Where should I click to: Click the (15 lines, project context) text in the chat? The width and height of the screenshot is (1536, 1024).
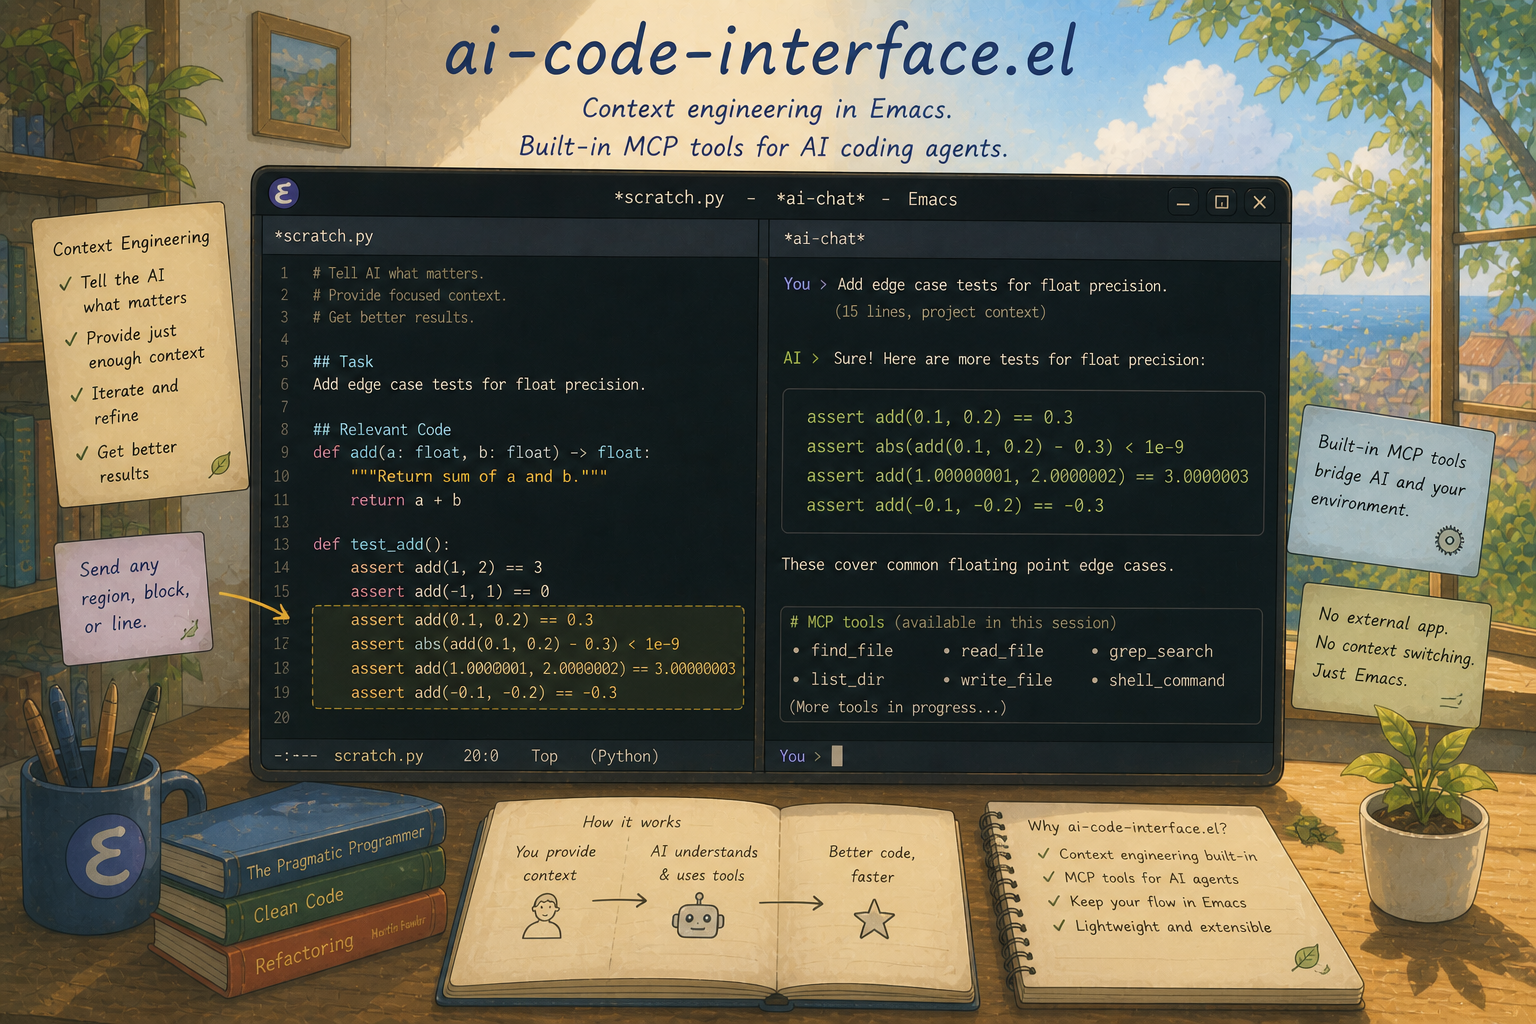(x=940, y=312)
